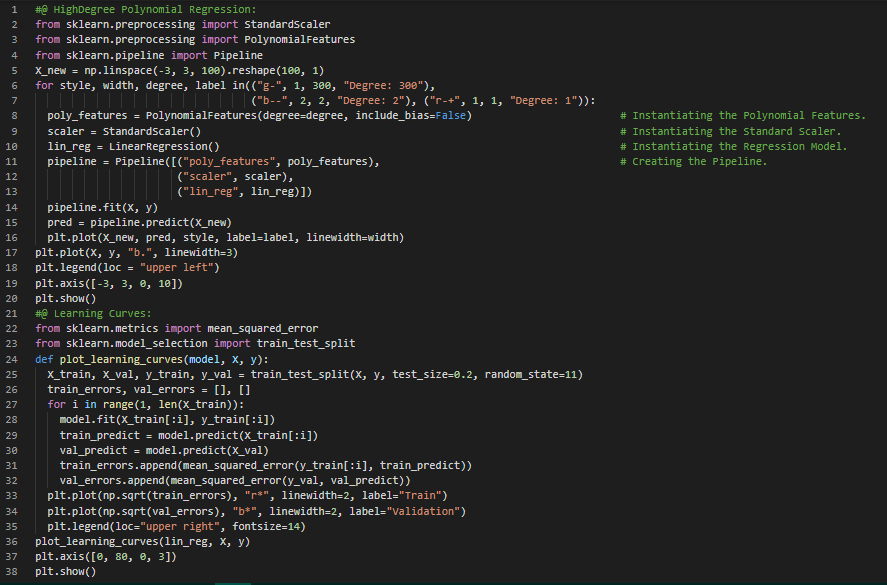Click the def plot_learning_curves function name
Screen dimensions: 887x585
pyautogui.click(x=122, y=359)
